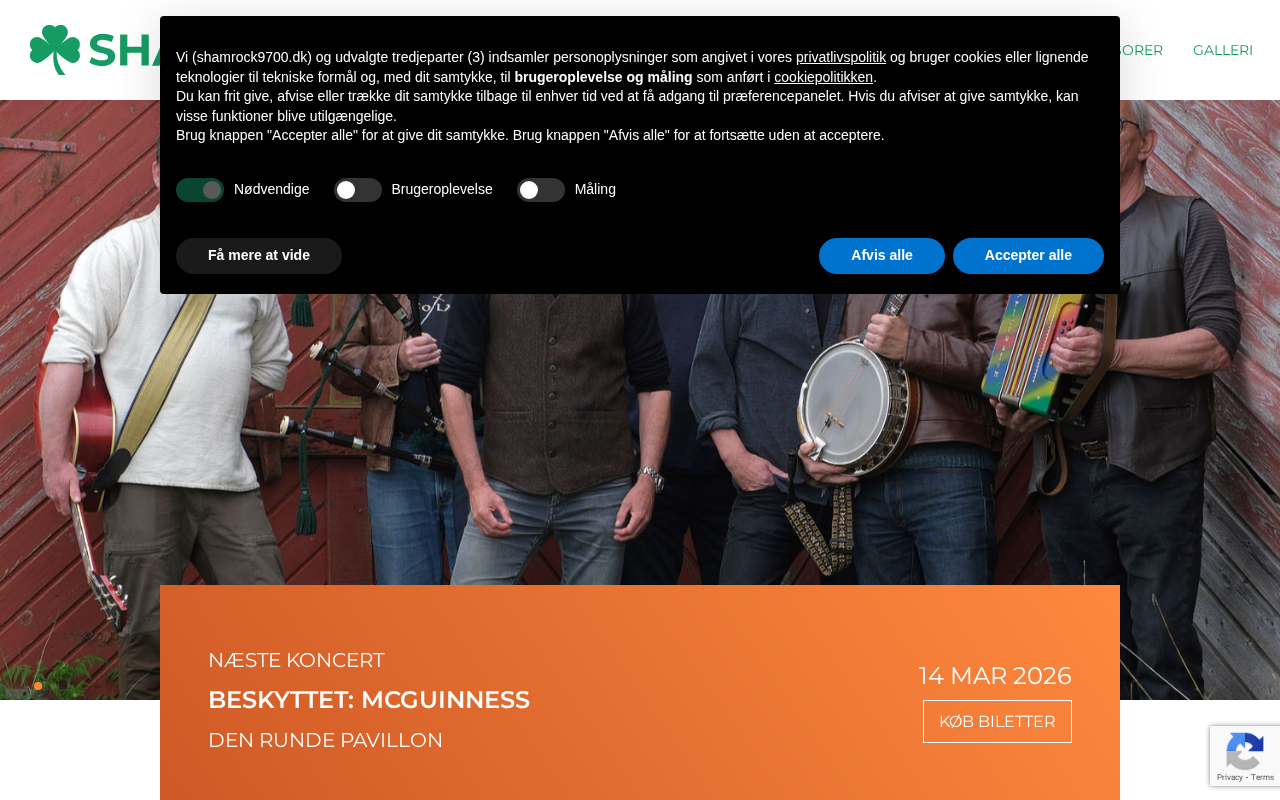This screenshot has height=800, width=1280.
Task: Open the cookiepolitikken link
Action: tap(823, 77)
